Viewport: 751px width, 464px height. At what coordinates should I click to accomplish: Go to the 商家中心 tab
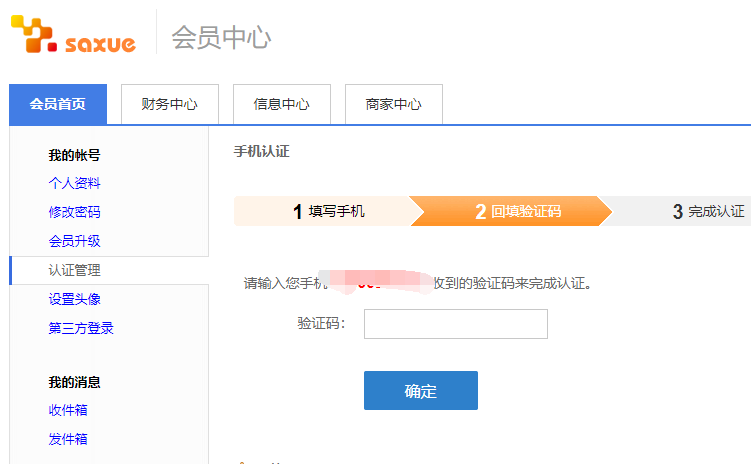click(393, 104)
